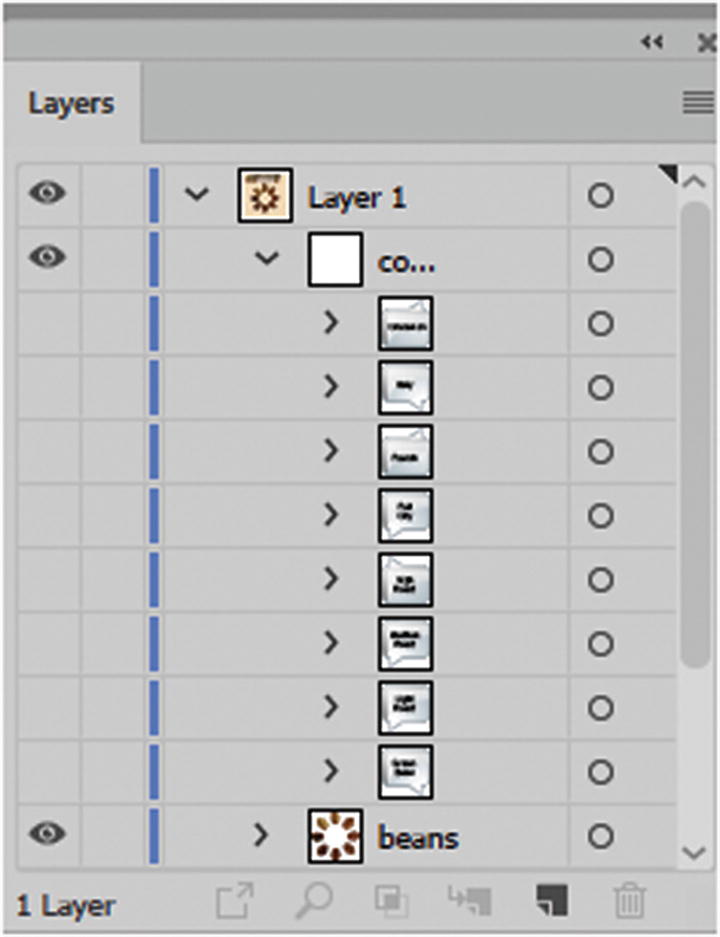
Task: Click the target circle for Layer 1
Action: (601, 196)
